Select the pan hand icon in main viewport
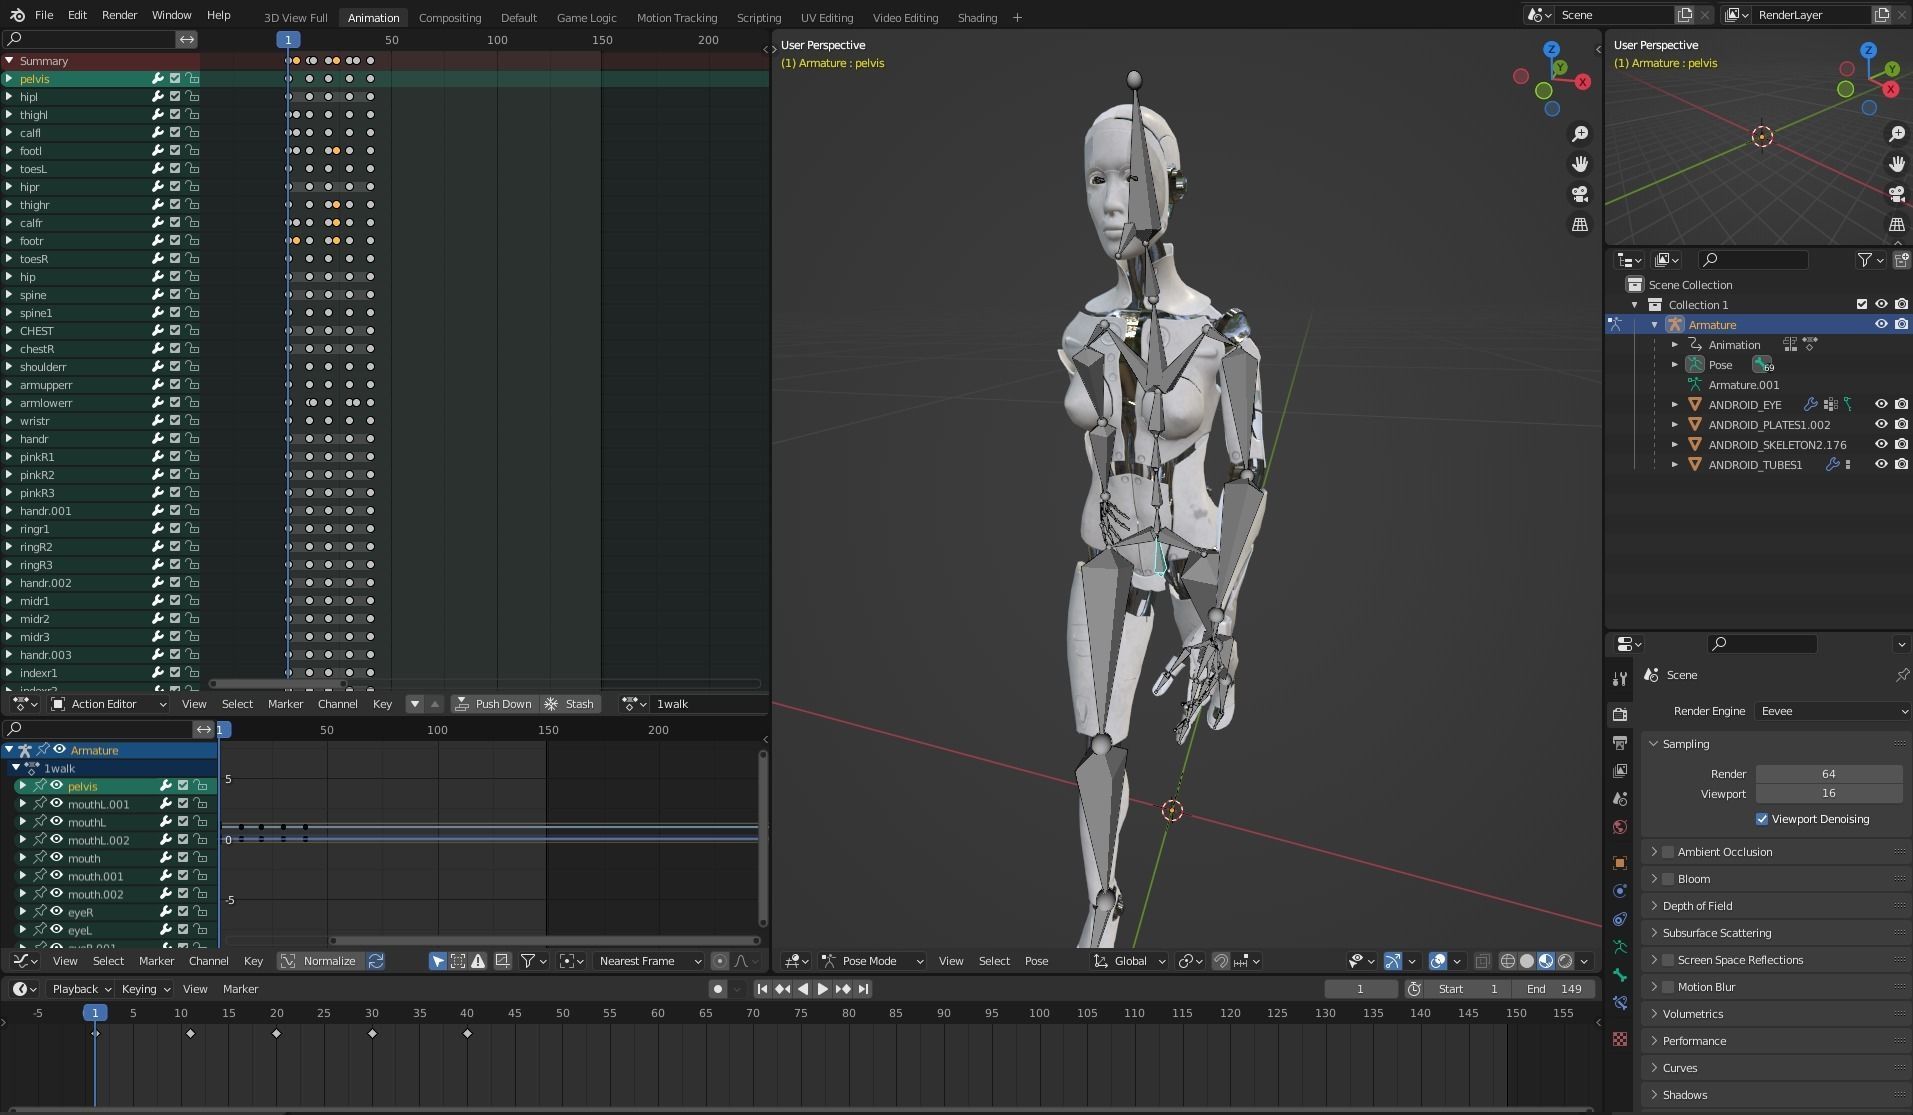 1580,164
